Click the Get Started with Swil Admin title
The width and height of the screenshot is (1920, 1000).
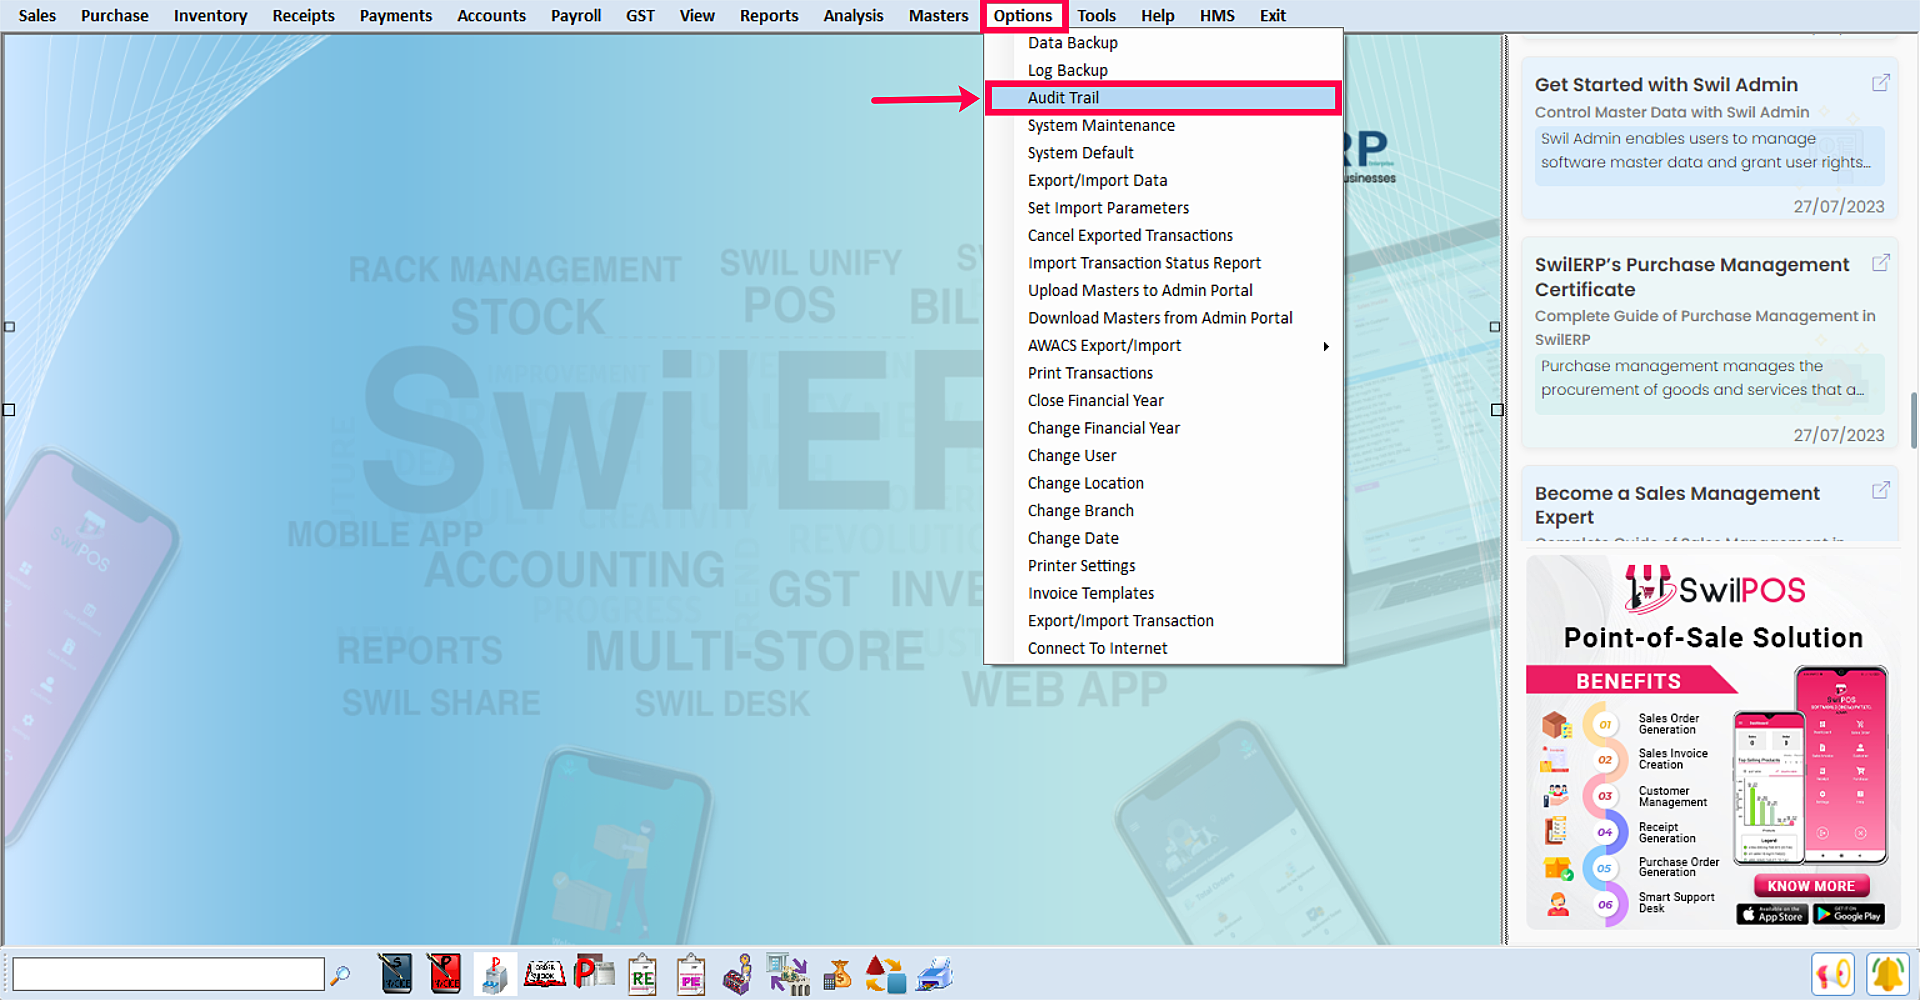coord(1666,85)
